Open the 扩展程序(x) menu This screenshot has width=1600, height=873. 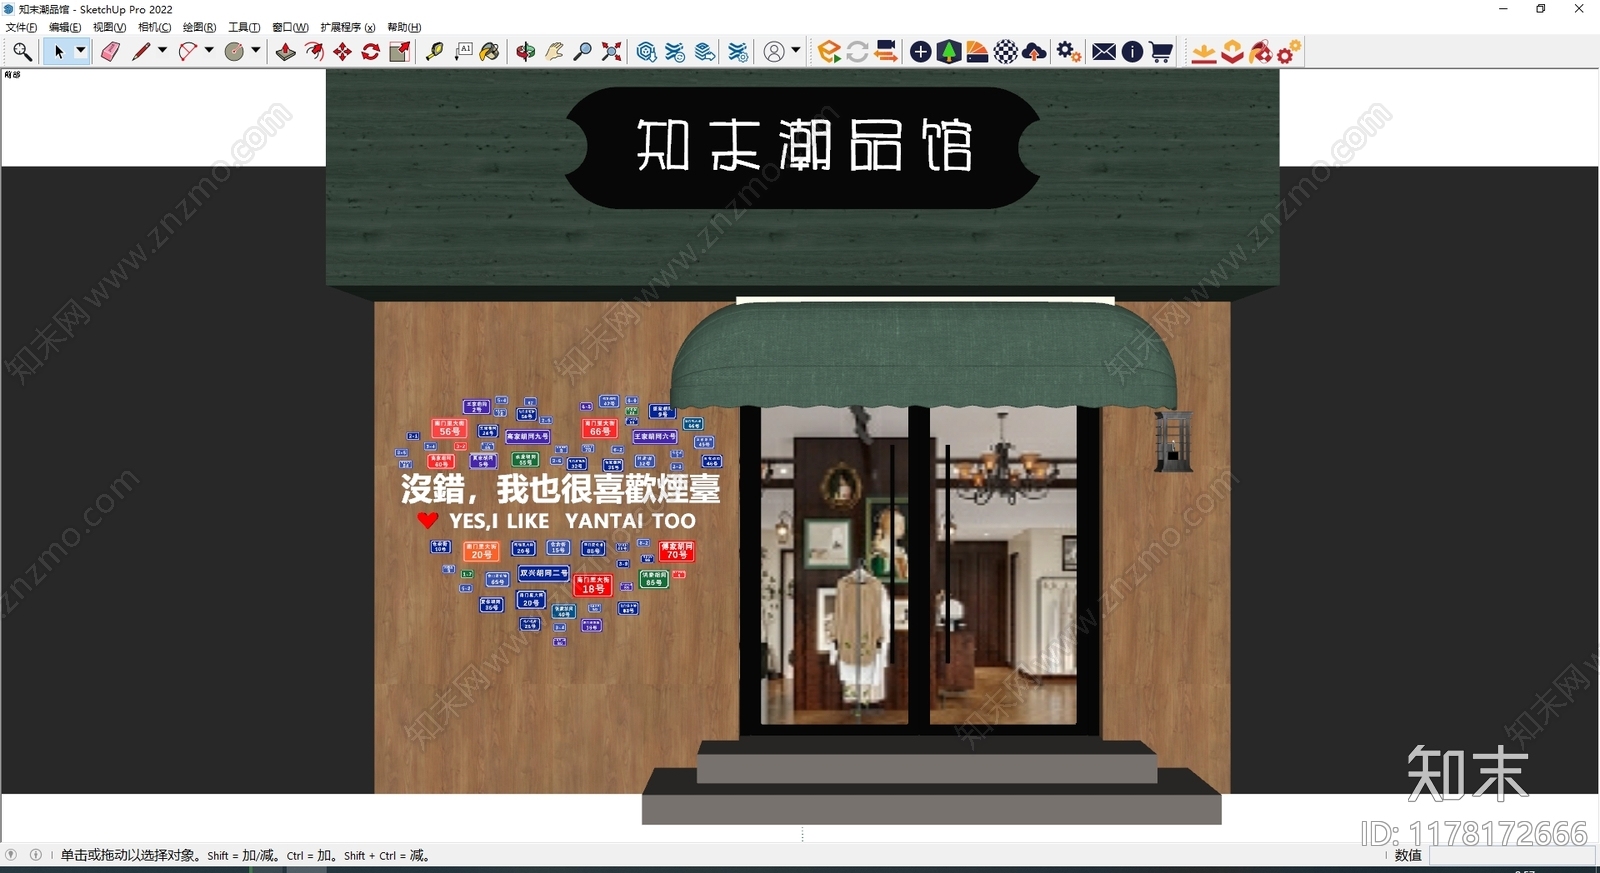(348, 27)
